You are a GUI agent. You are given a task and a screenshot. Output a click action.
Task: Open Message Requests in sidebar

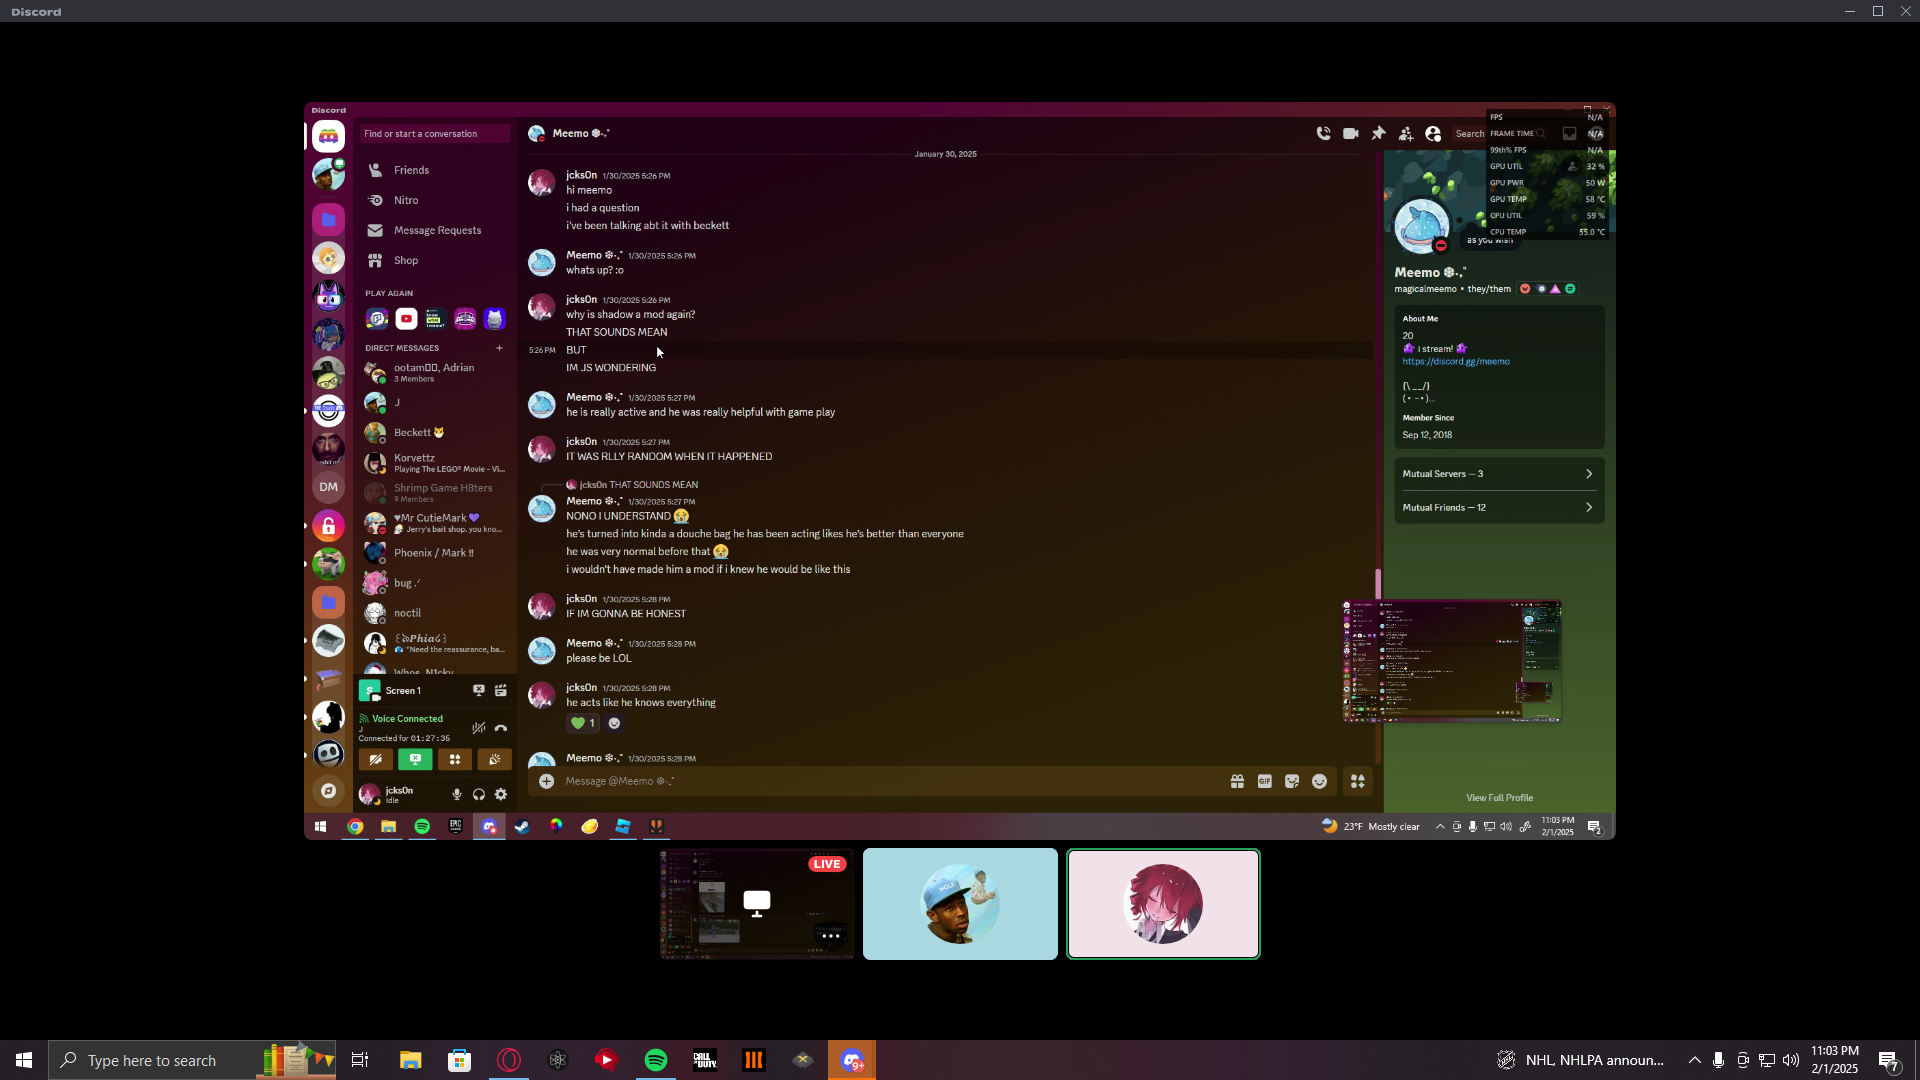pos(437,230)
